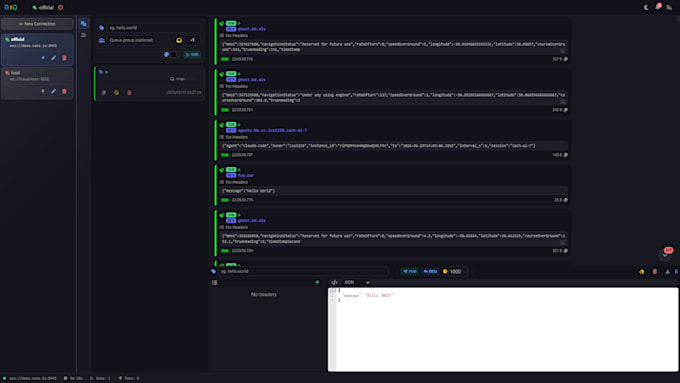This screenshot has width=680, height=383.
Task: Expand No Headers row on the foo.bar message
Action: click(x=234, y=182)
